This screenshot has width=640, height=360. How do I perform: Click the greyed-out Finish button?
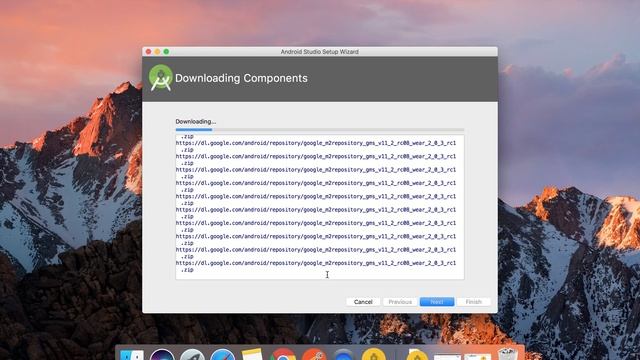473,302
